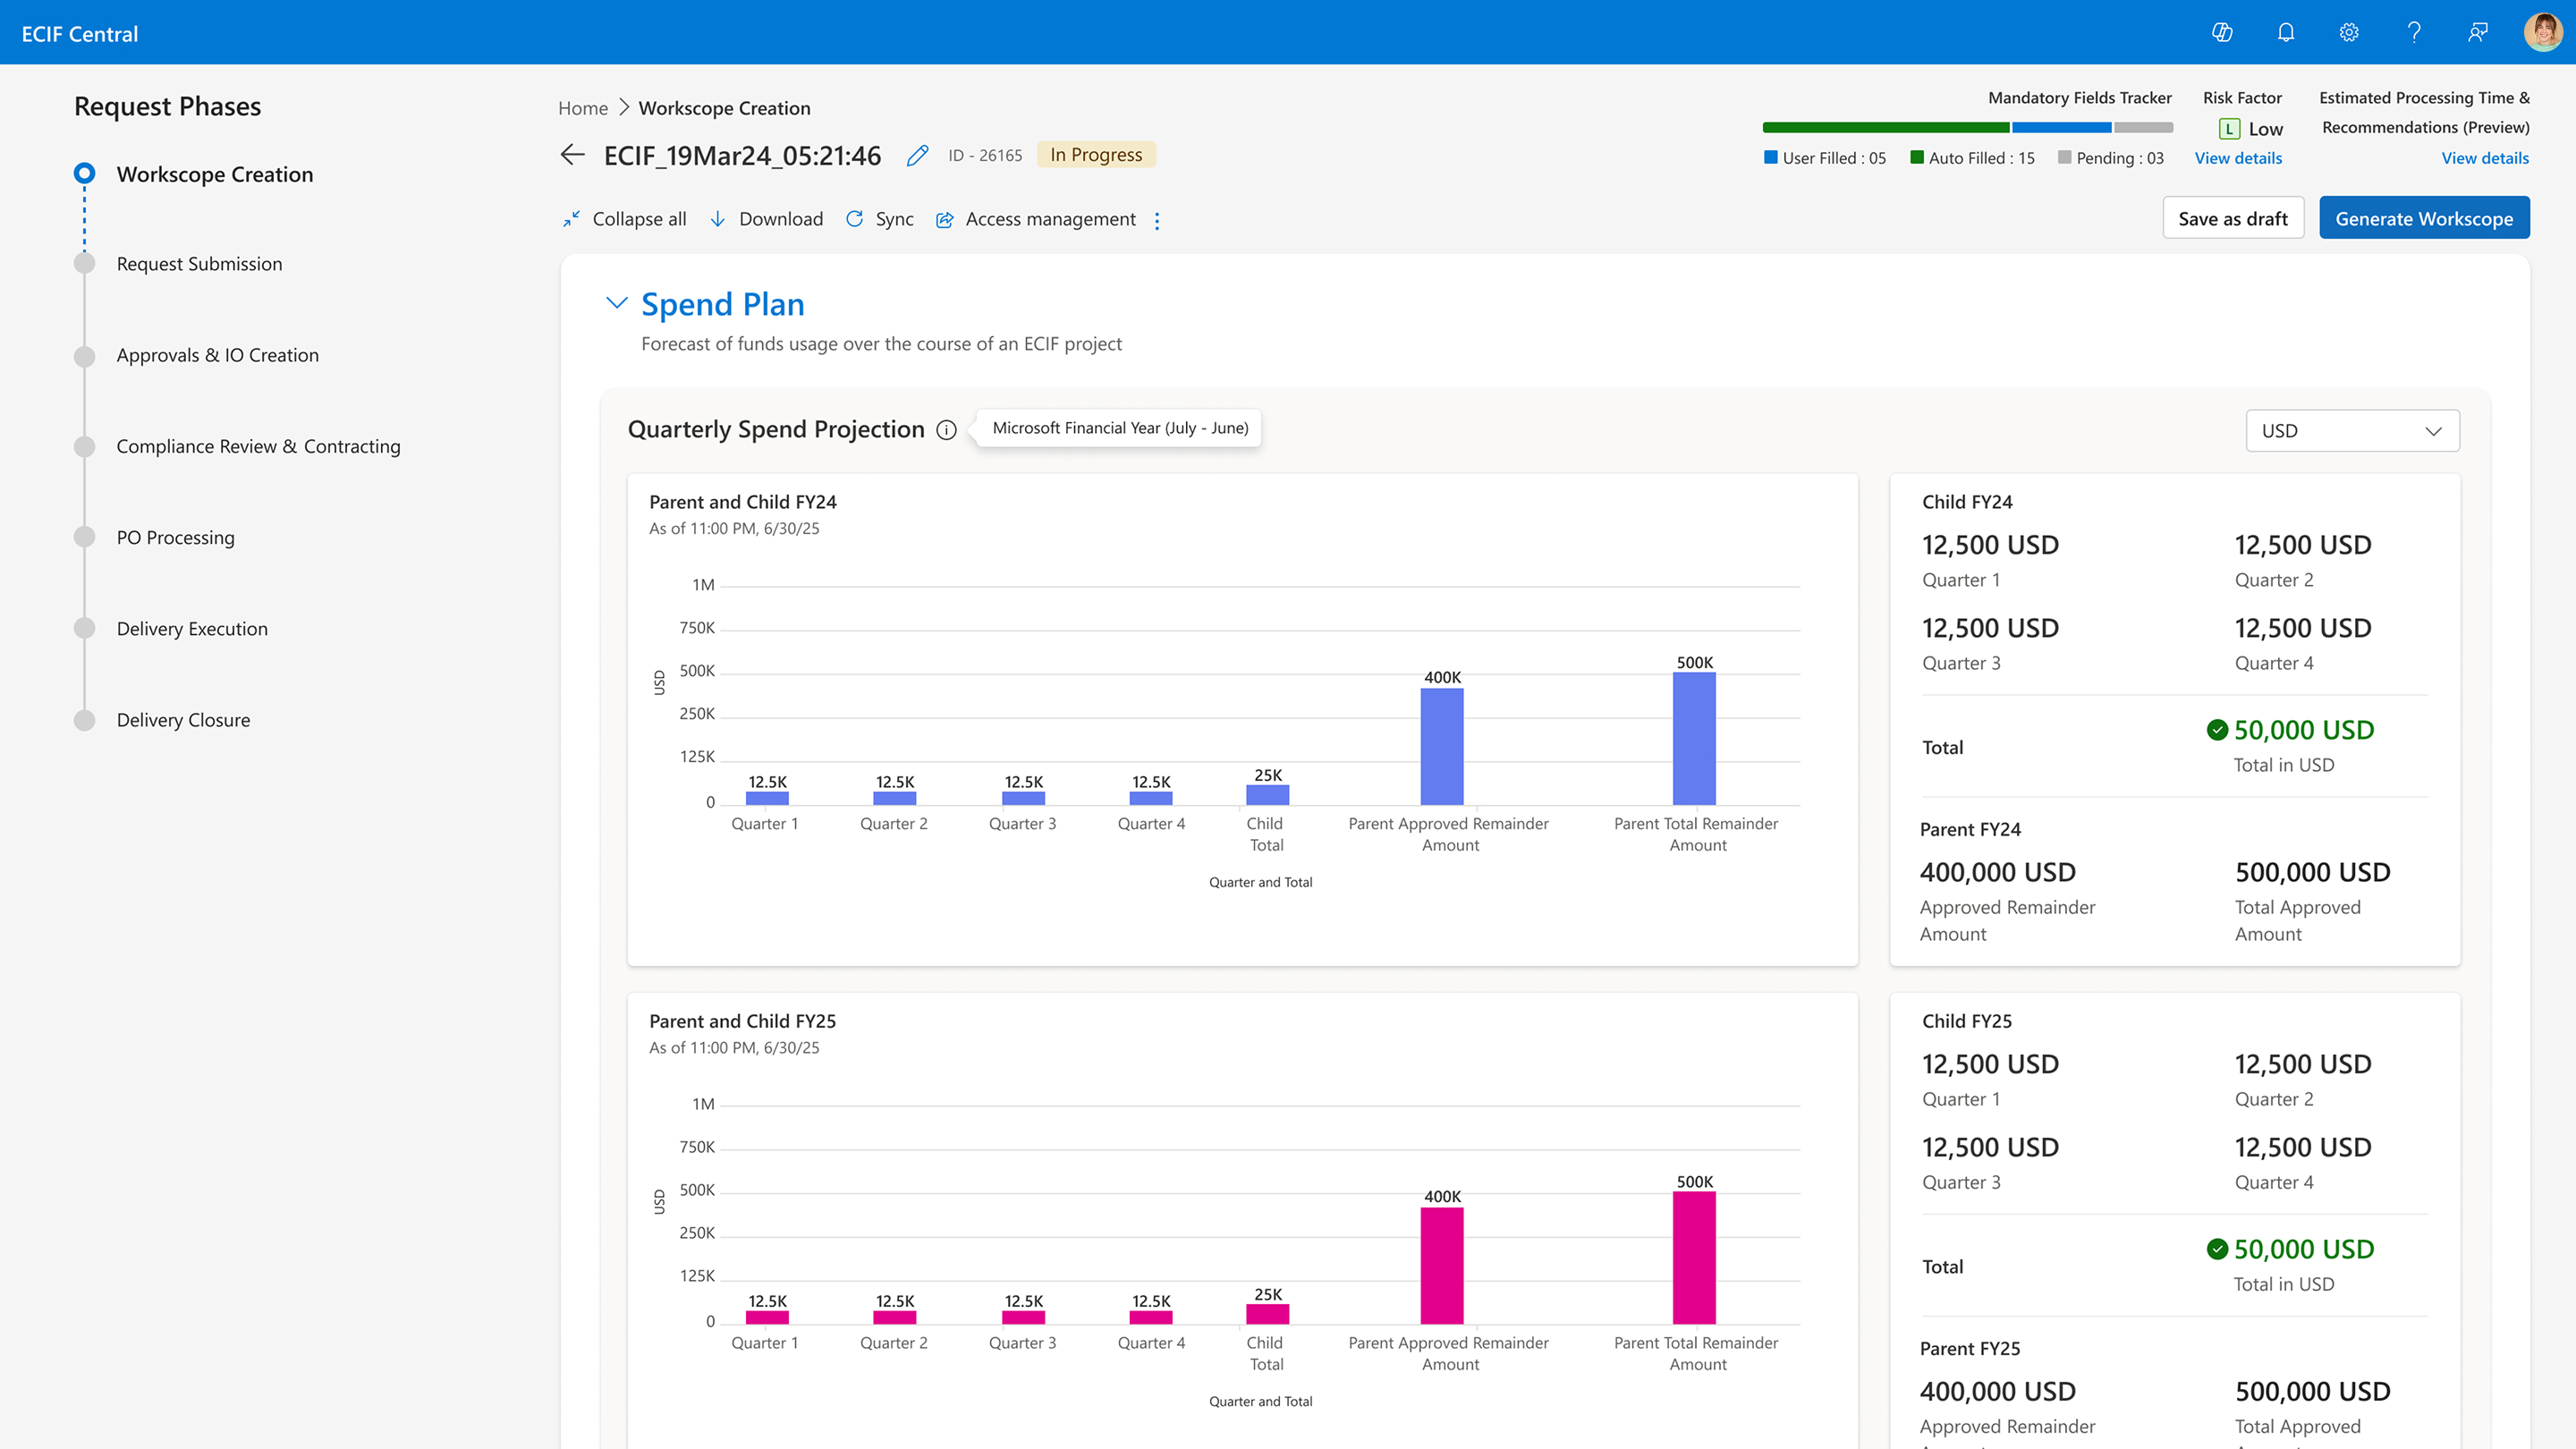Click the Mandatory Fields Tracker progress bar
Viewport: 2576px width, 1449px height.
[x=1967, y=128]
